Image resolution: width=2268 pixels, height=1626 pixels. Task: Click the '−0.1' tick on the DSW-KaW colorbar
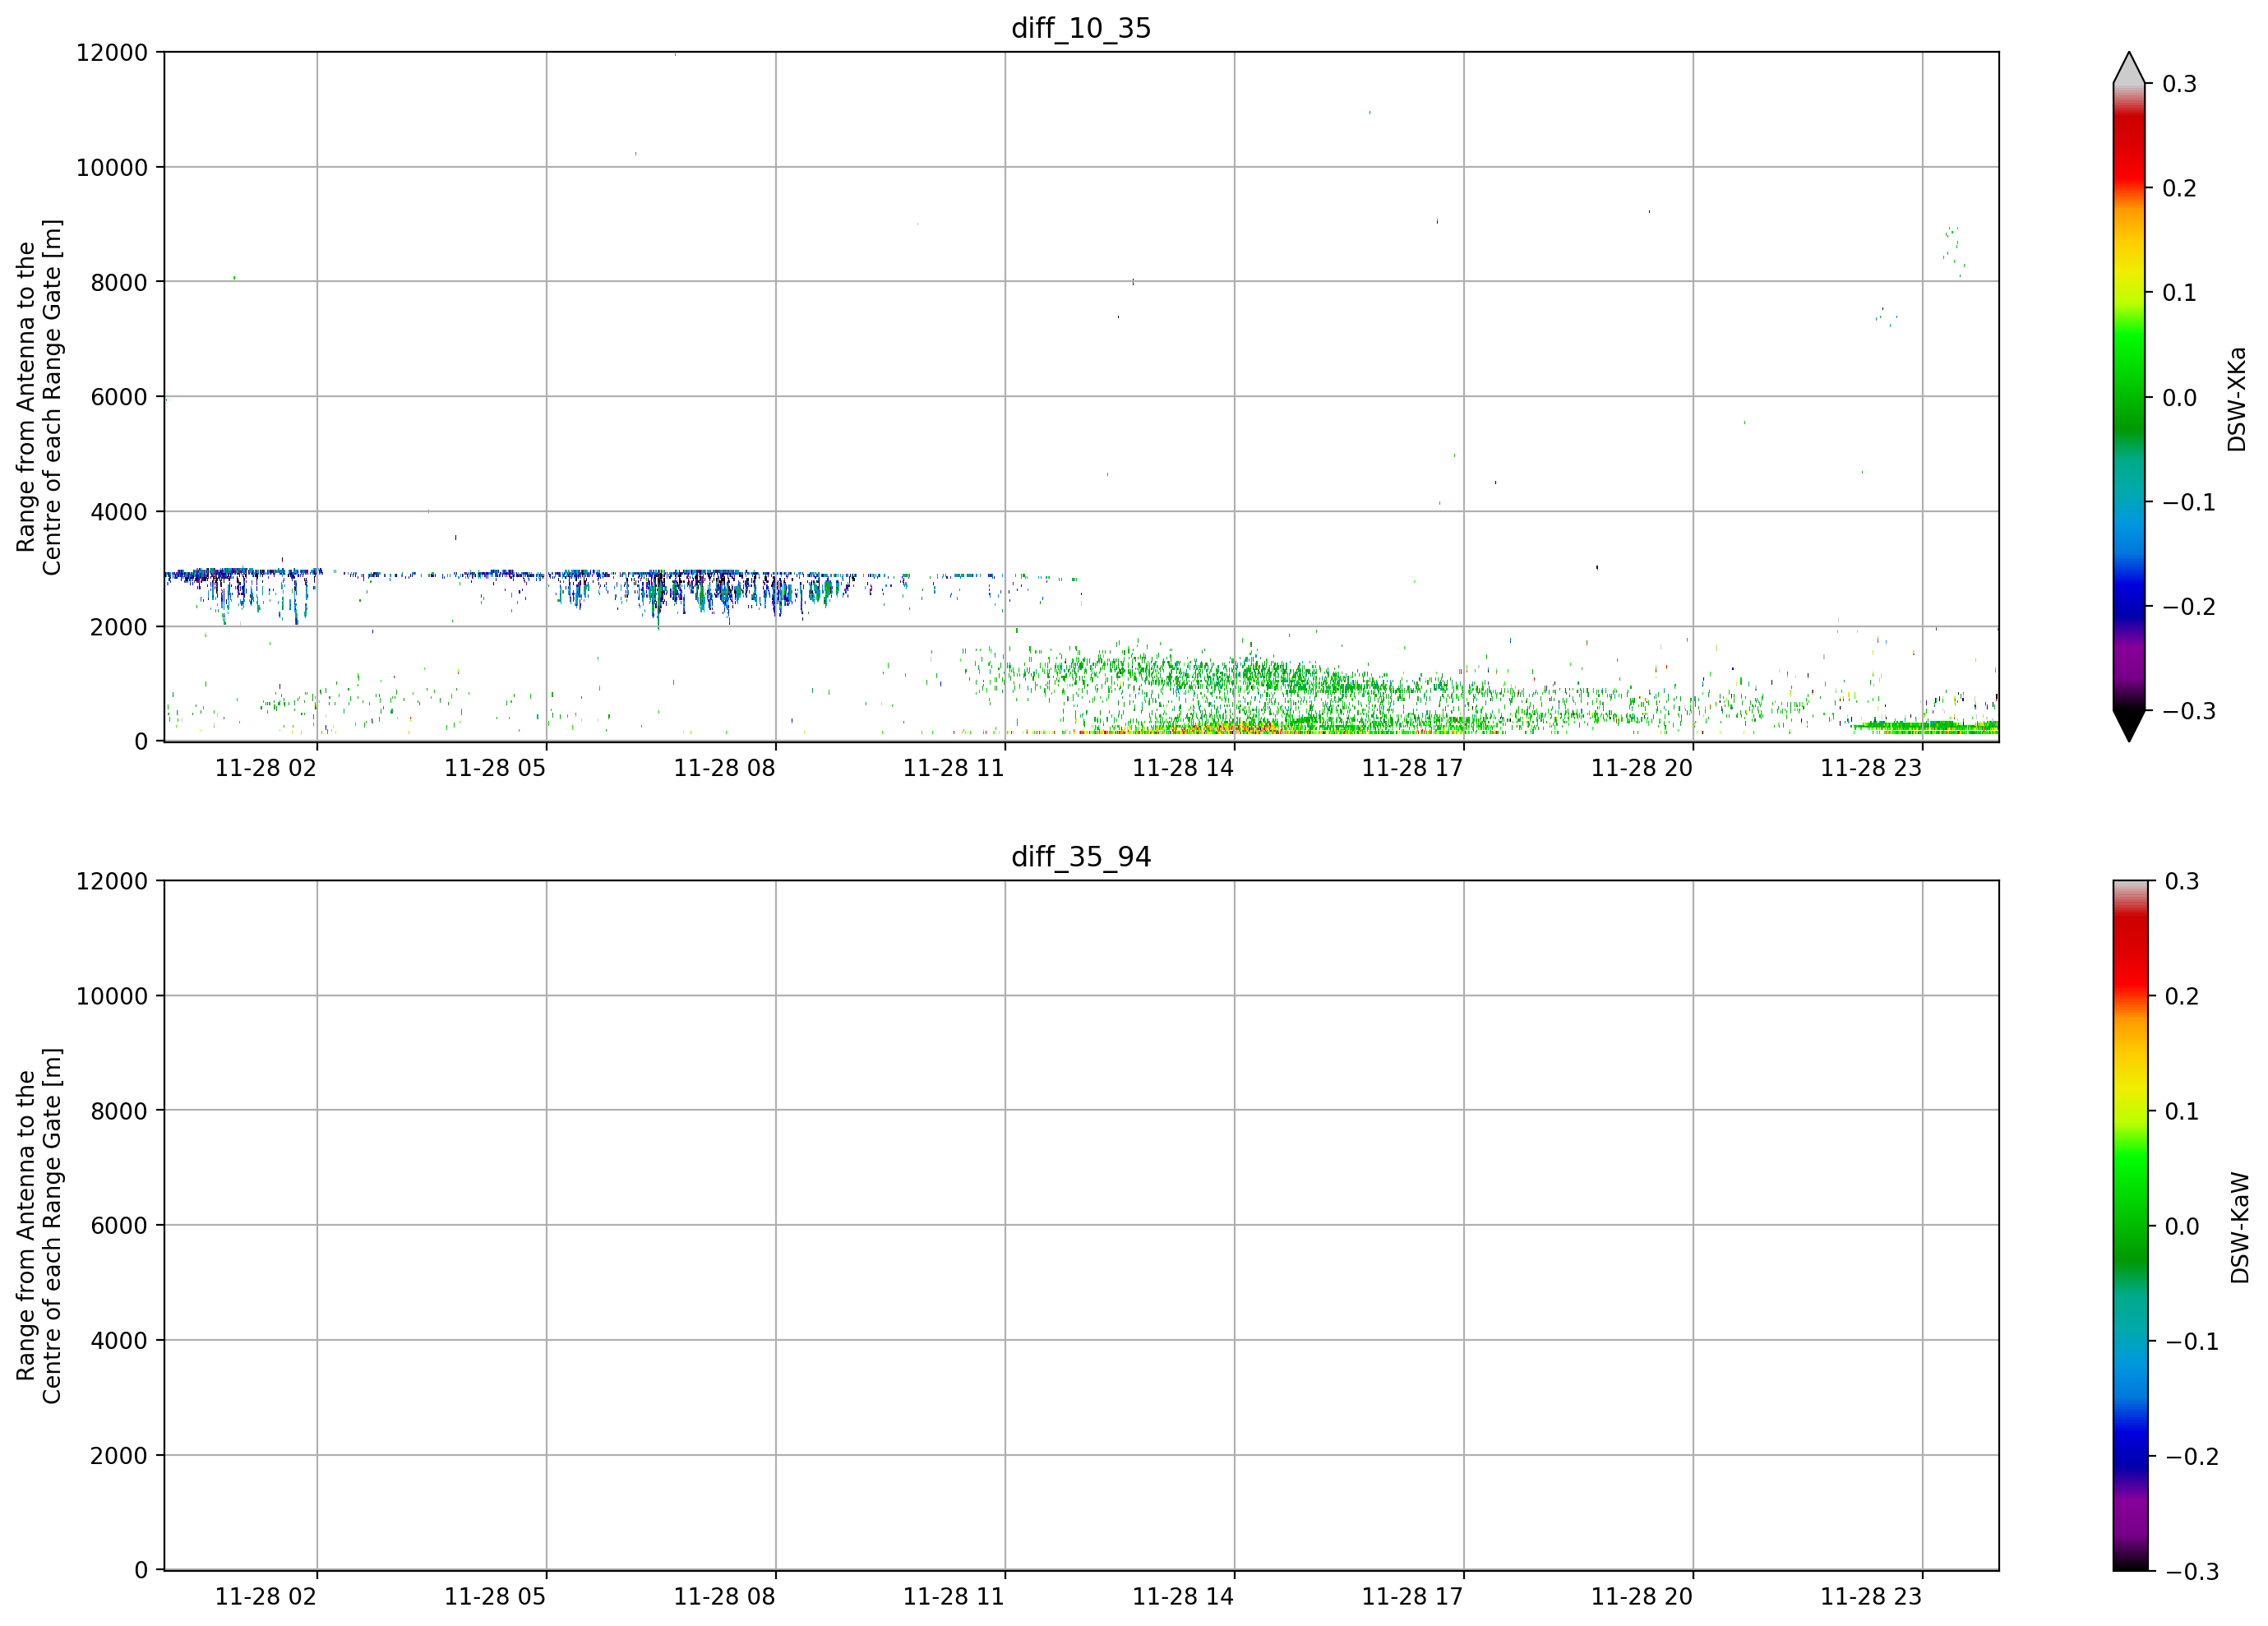click(2192, 1342)
